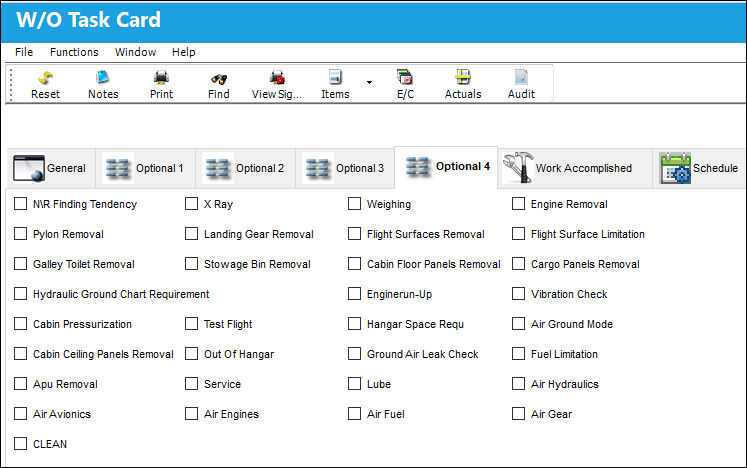Enable Flight Surfaces Removal checkbox
747x468 pixels.
(x=354, y=234)
